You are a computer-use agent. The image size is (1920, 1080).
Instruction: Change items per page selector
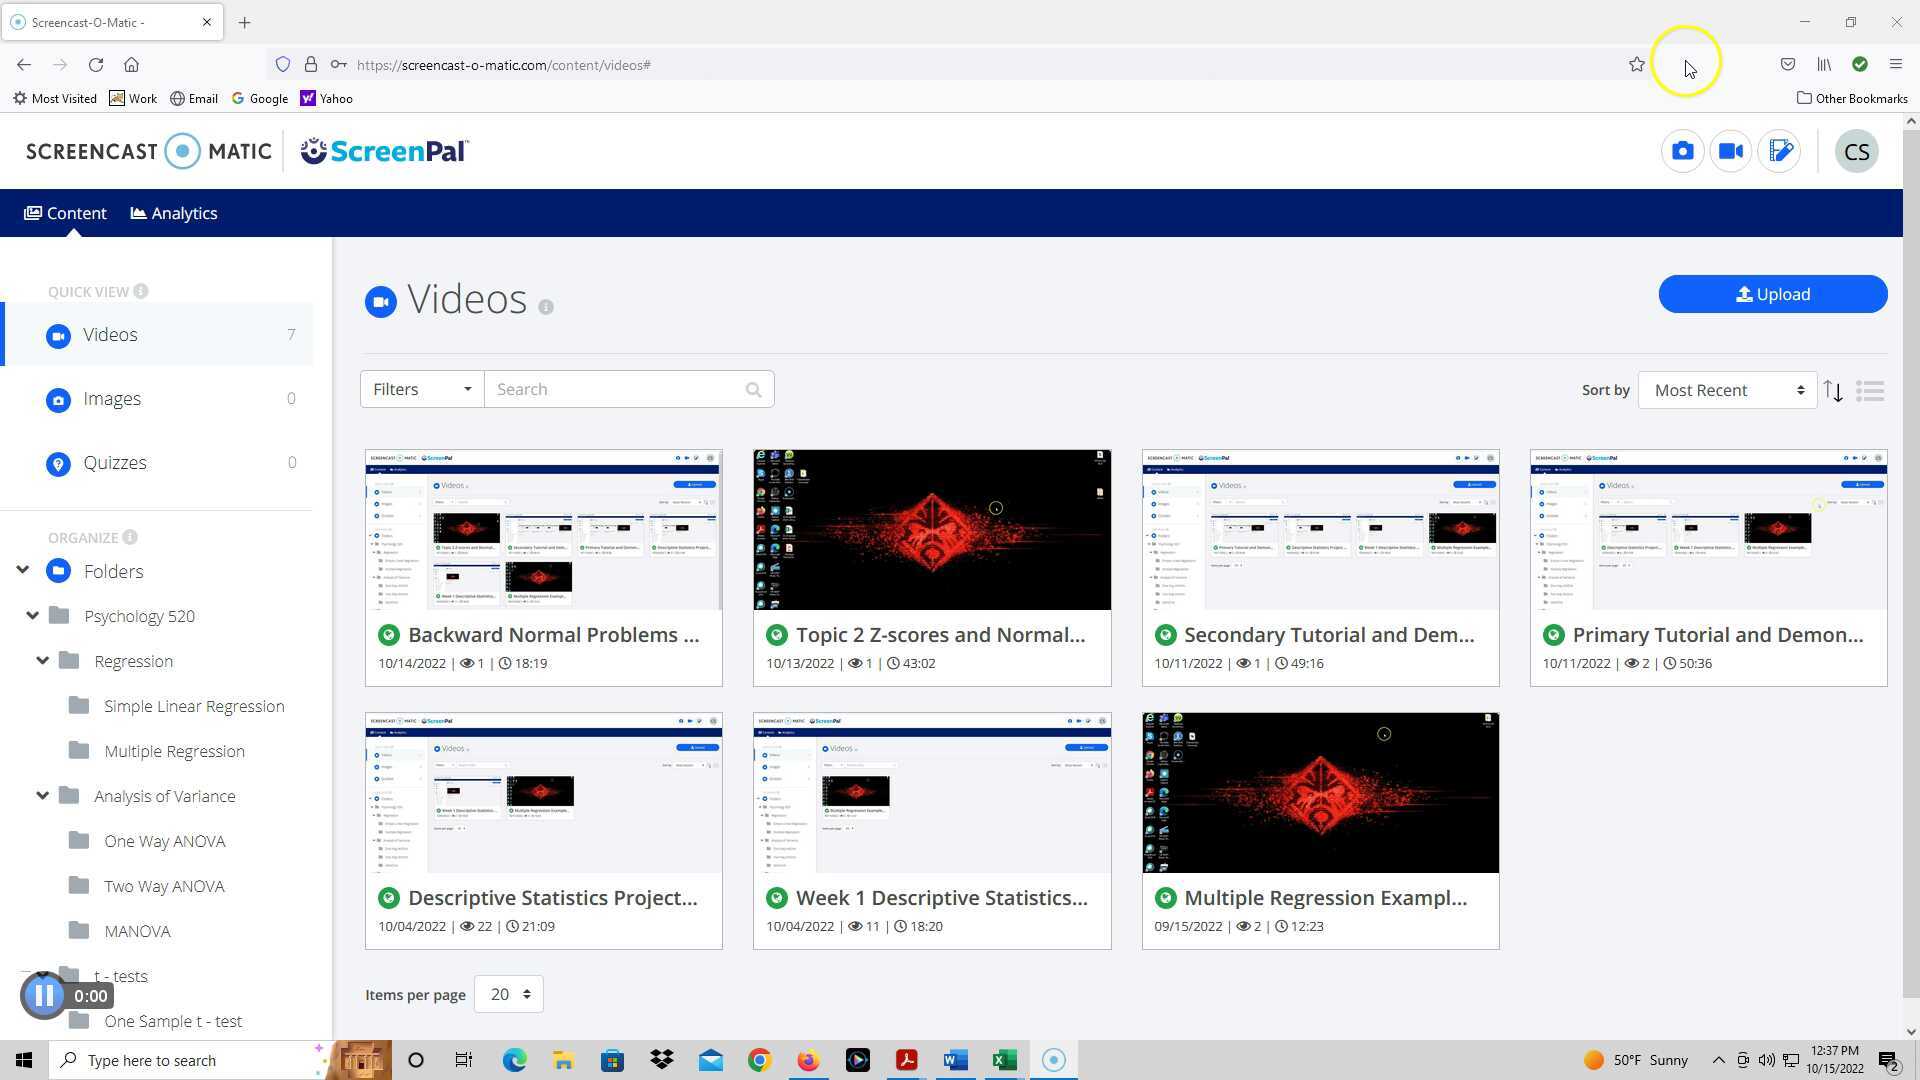coord(508,994)
